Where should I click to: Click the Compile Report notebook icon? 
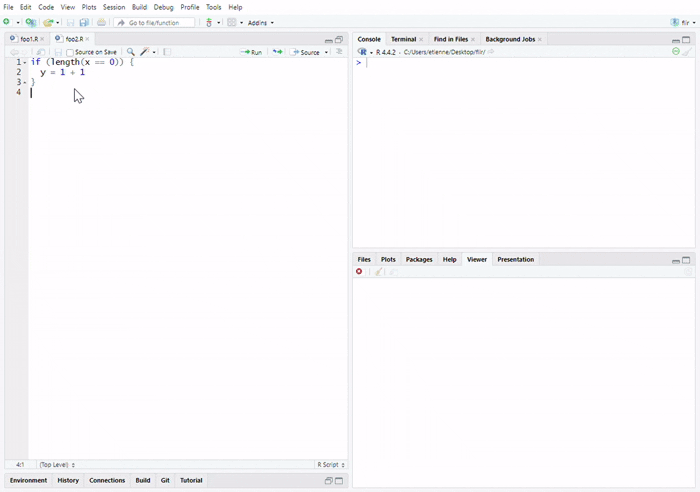tap(167, 52)
